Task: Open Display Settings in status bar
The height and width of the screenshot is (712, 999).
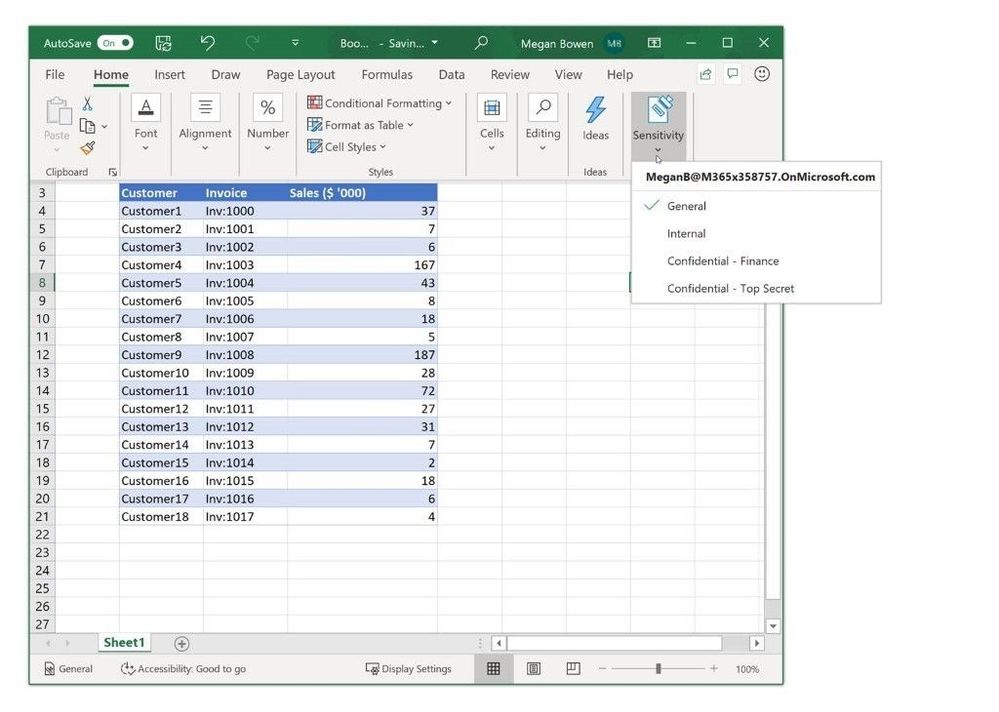Action: click(x=408, y=669)
